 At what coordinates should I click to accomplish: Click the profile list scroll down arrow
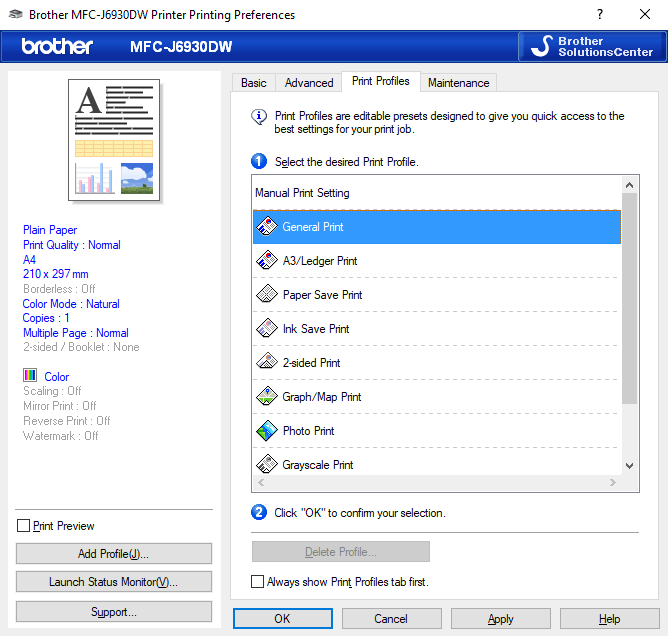point(629,466)
